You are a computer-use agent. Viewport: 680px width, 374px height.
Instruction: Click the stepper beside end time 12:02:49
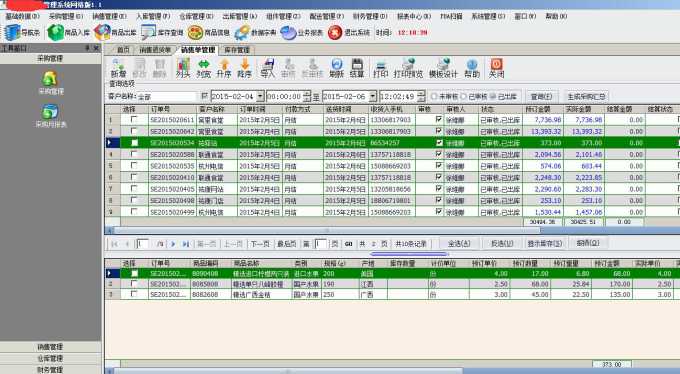(x=420, y=96)
